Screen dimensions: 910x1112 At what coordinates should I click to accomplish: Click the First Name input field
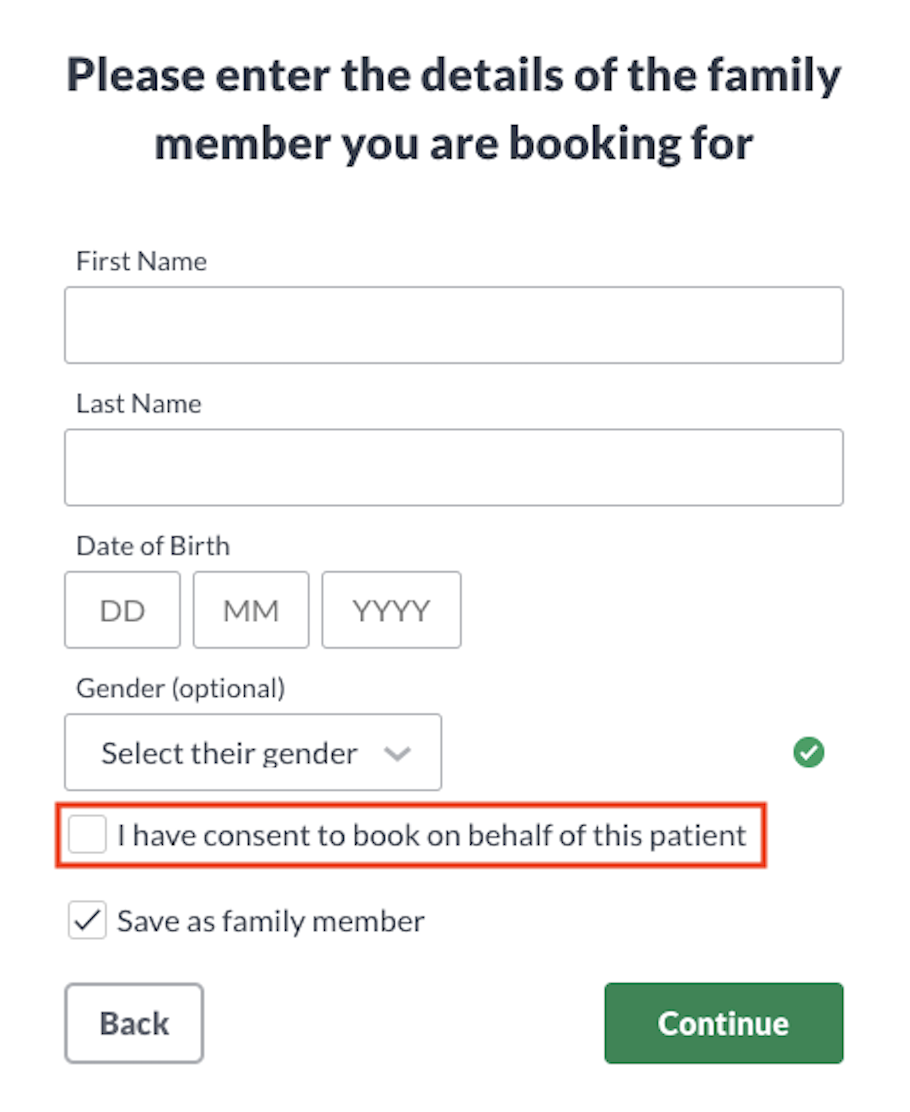click(x=454, y=326)
